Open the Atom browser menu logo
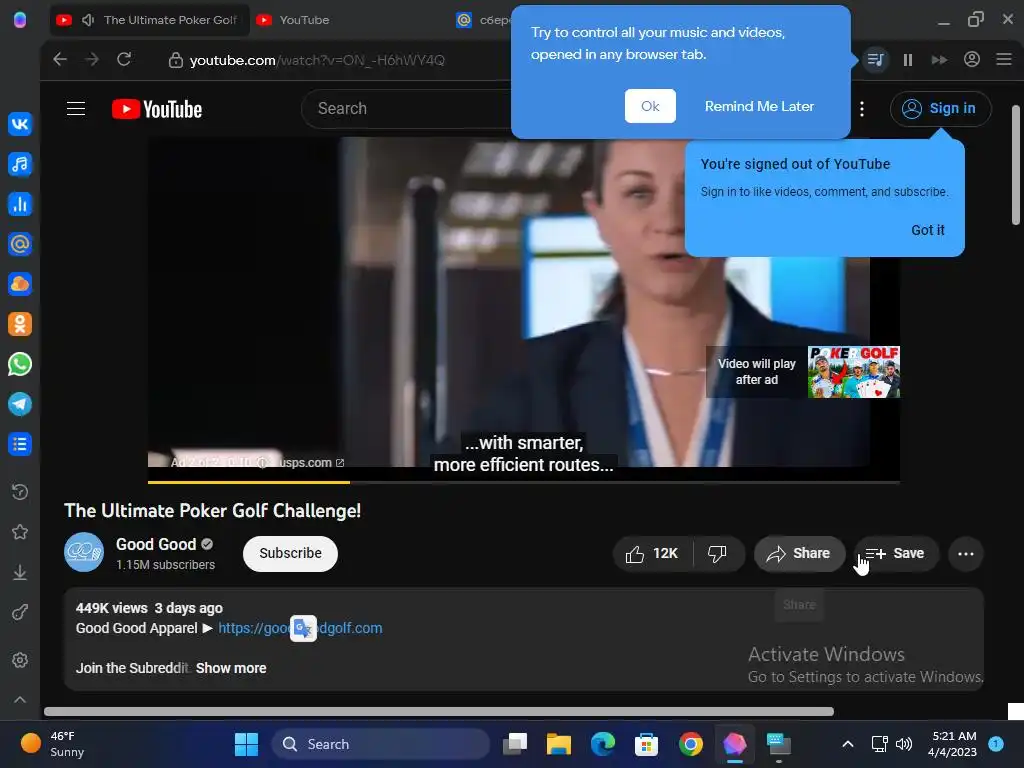Screen dimensions: 1024x768 click(20, 20)
